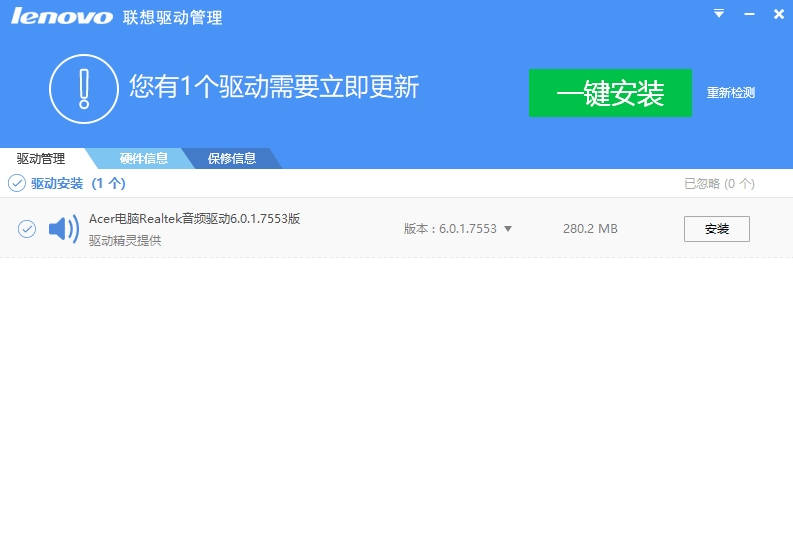
Task: Click the 驱动安装 (1 个) section title
Action: coord(78,183)
